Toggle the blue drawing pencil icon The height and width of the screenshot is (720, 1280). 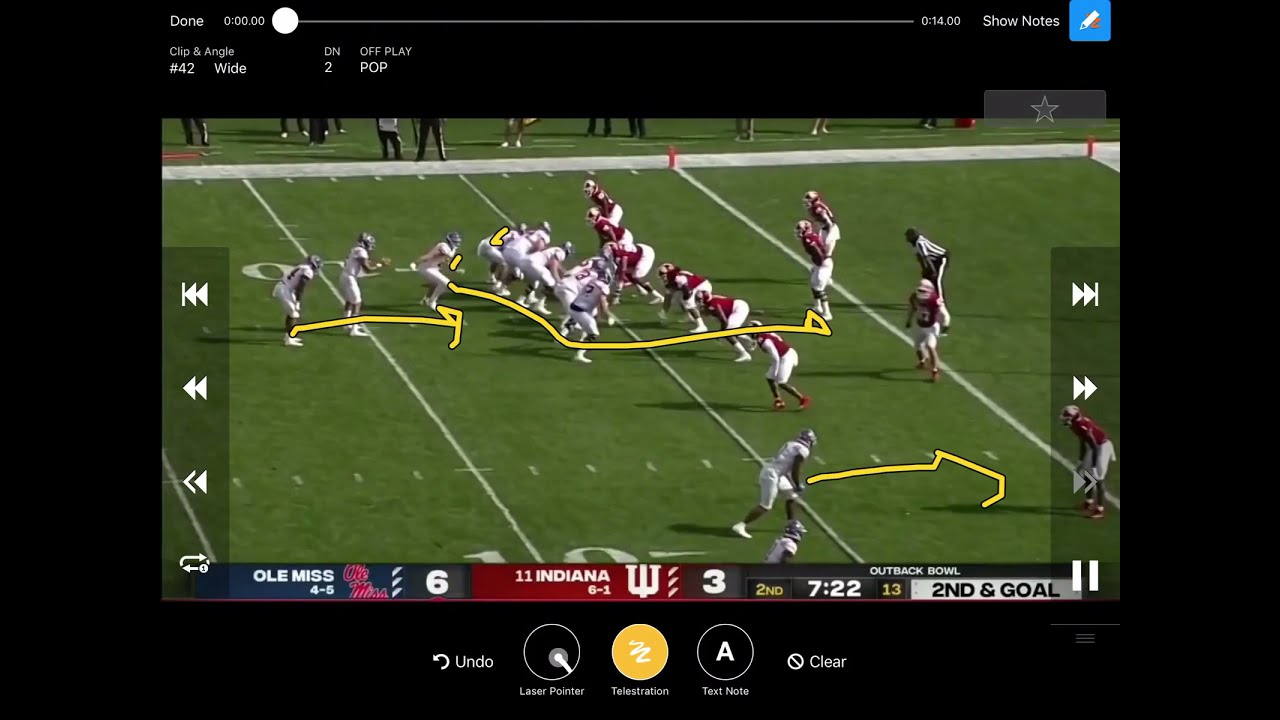(x=1090, y=21)
